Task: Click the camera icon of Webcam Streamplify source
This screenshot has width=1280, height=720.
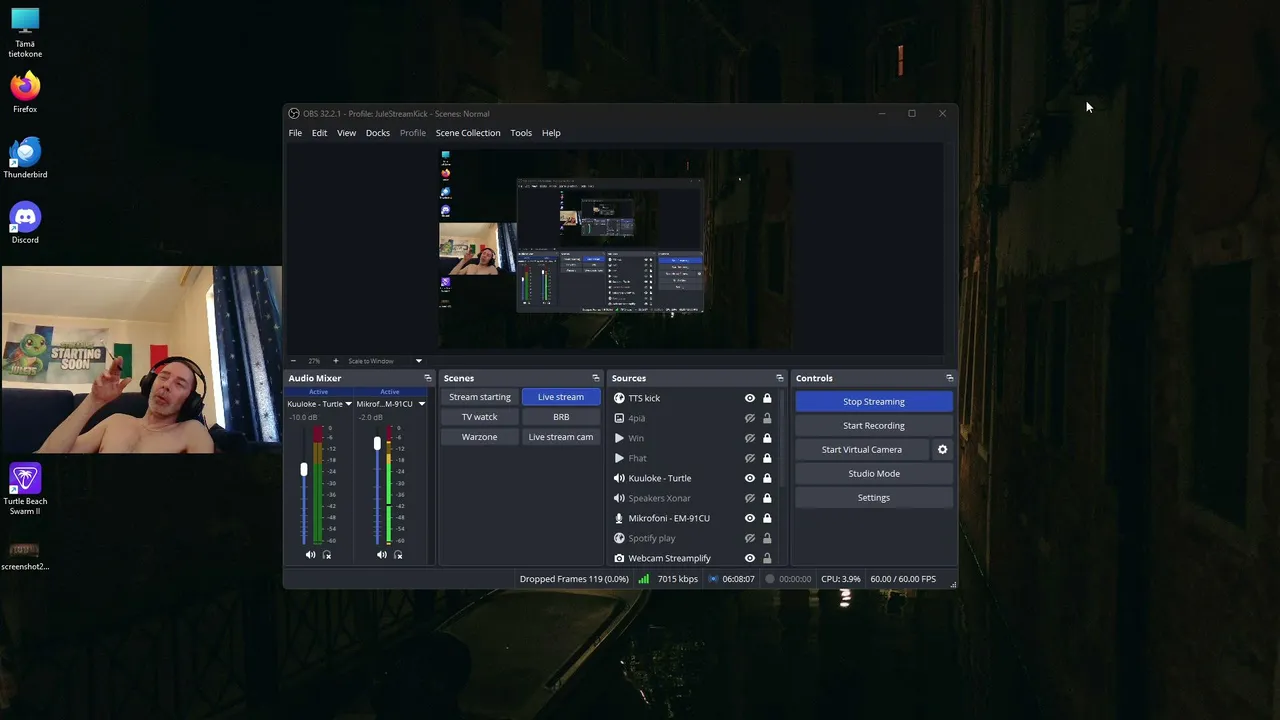Action: [619, 558]
